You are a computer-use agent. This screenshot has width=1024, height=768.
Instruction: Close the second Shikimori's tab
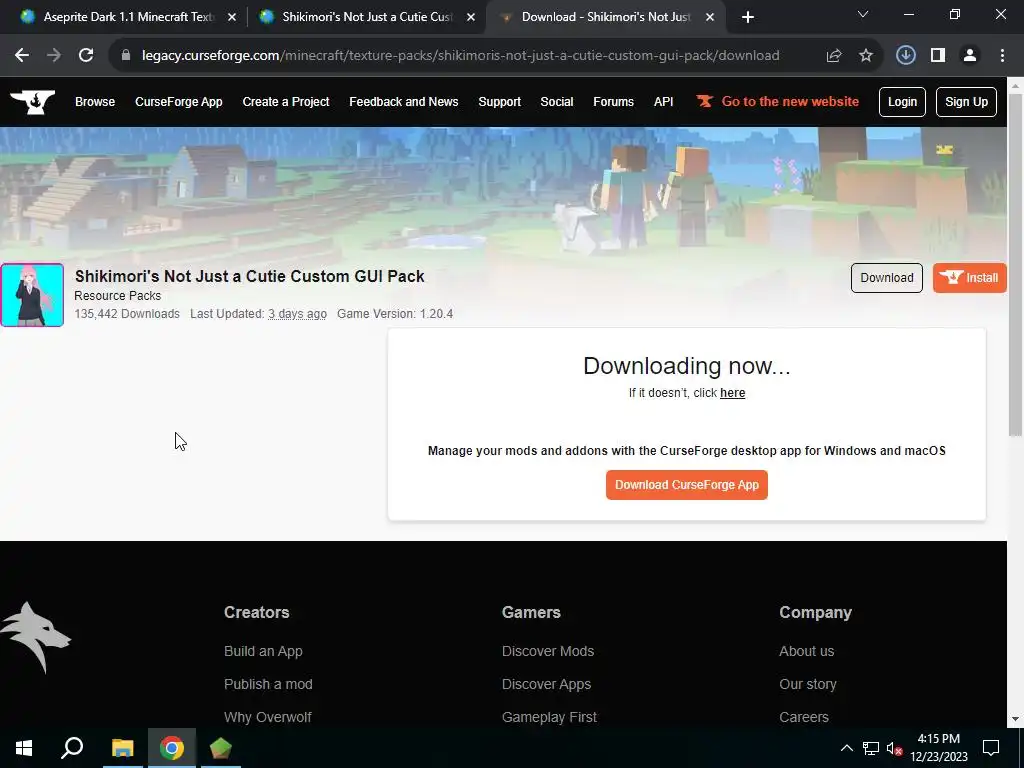tap(471, 18)
